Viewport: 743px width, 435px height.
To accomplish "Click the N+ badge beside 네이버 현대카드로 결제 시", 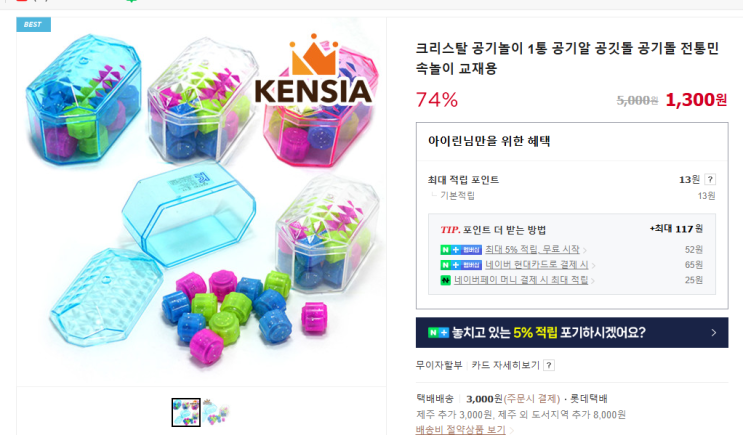I will point(461,265).
